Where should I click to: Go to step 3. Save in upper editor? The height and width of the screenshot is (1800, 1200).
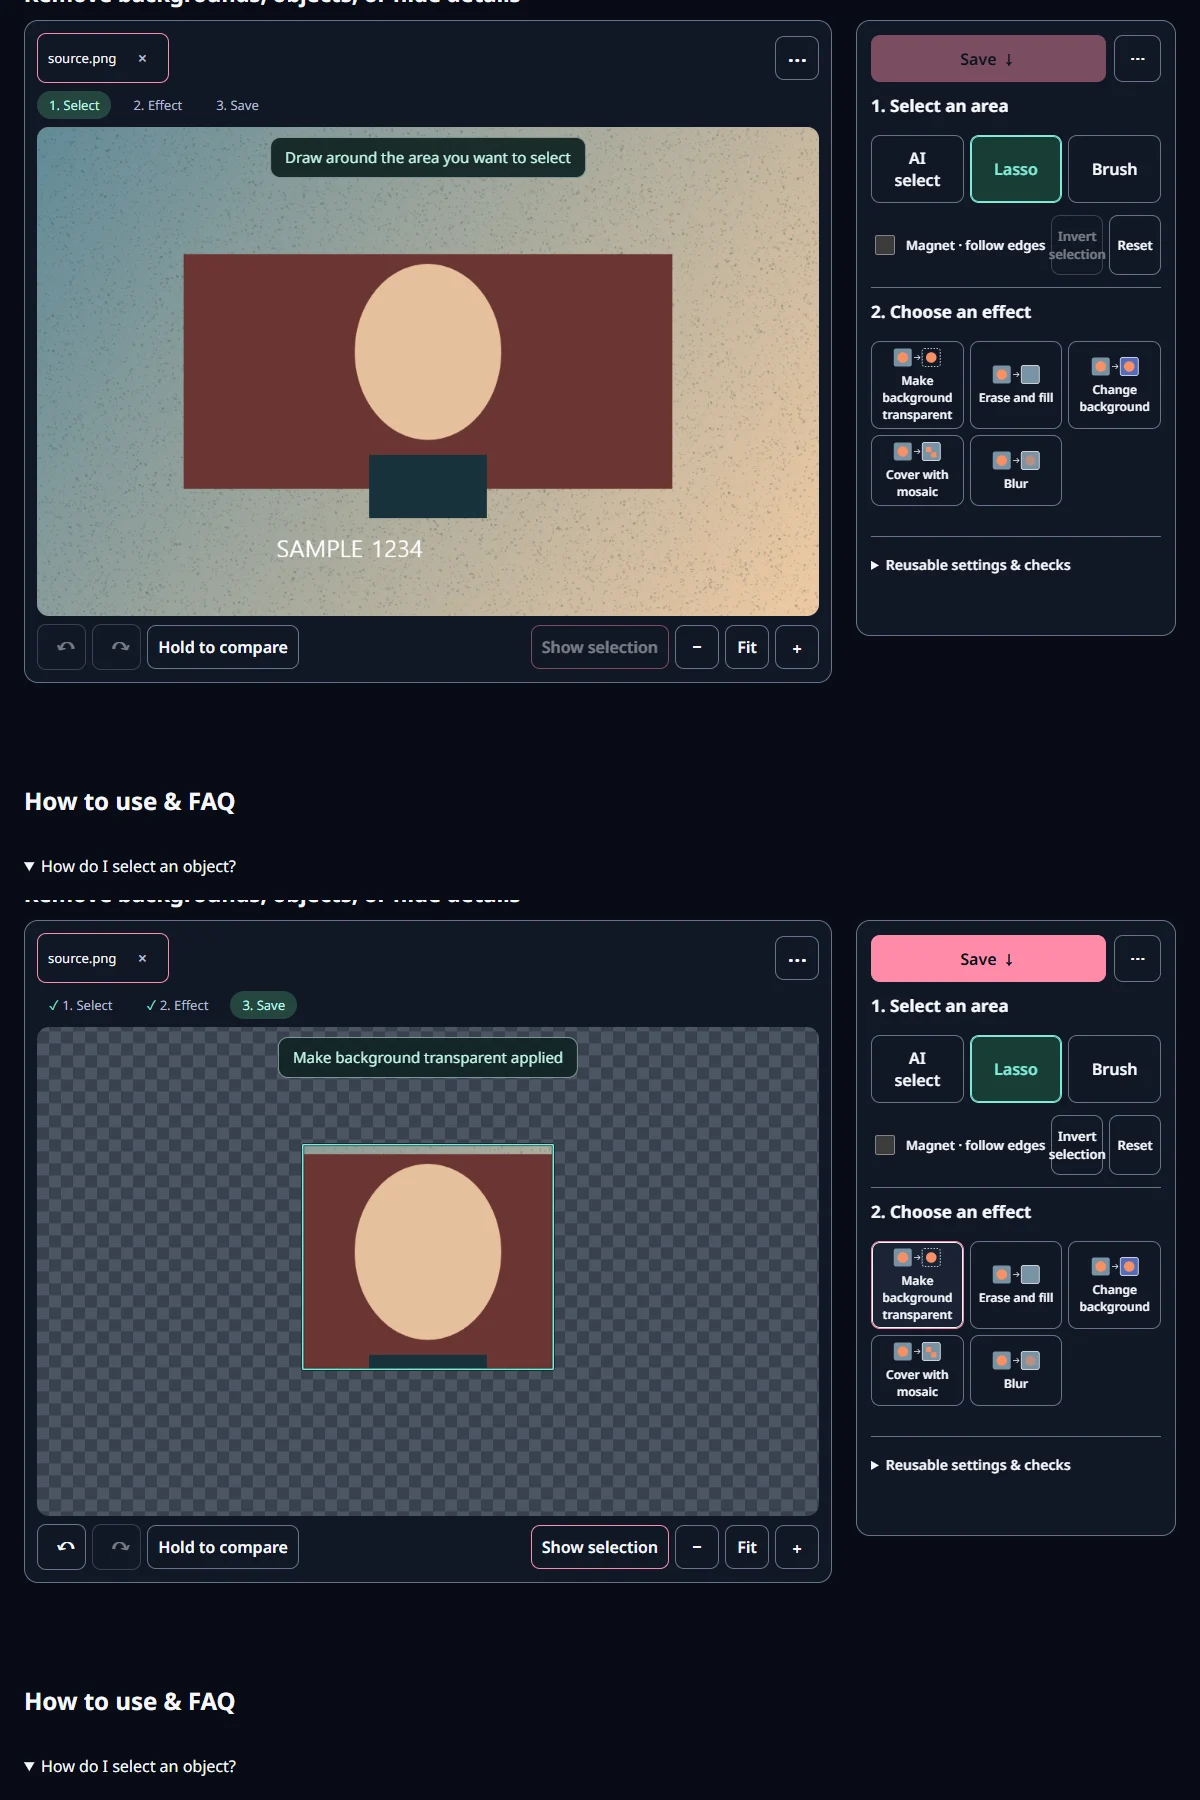click(x=237, y=105)
